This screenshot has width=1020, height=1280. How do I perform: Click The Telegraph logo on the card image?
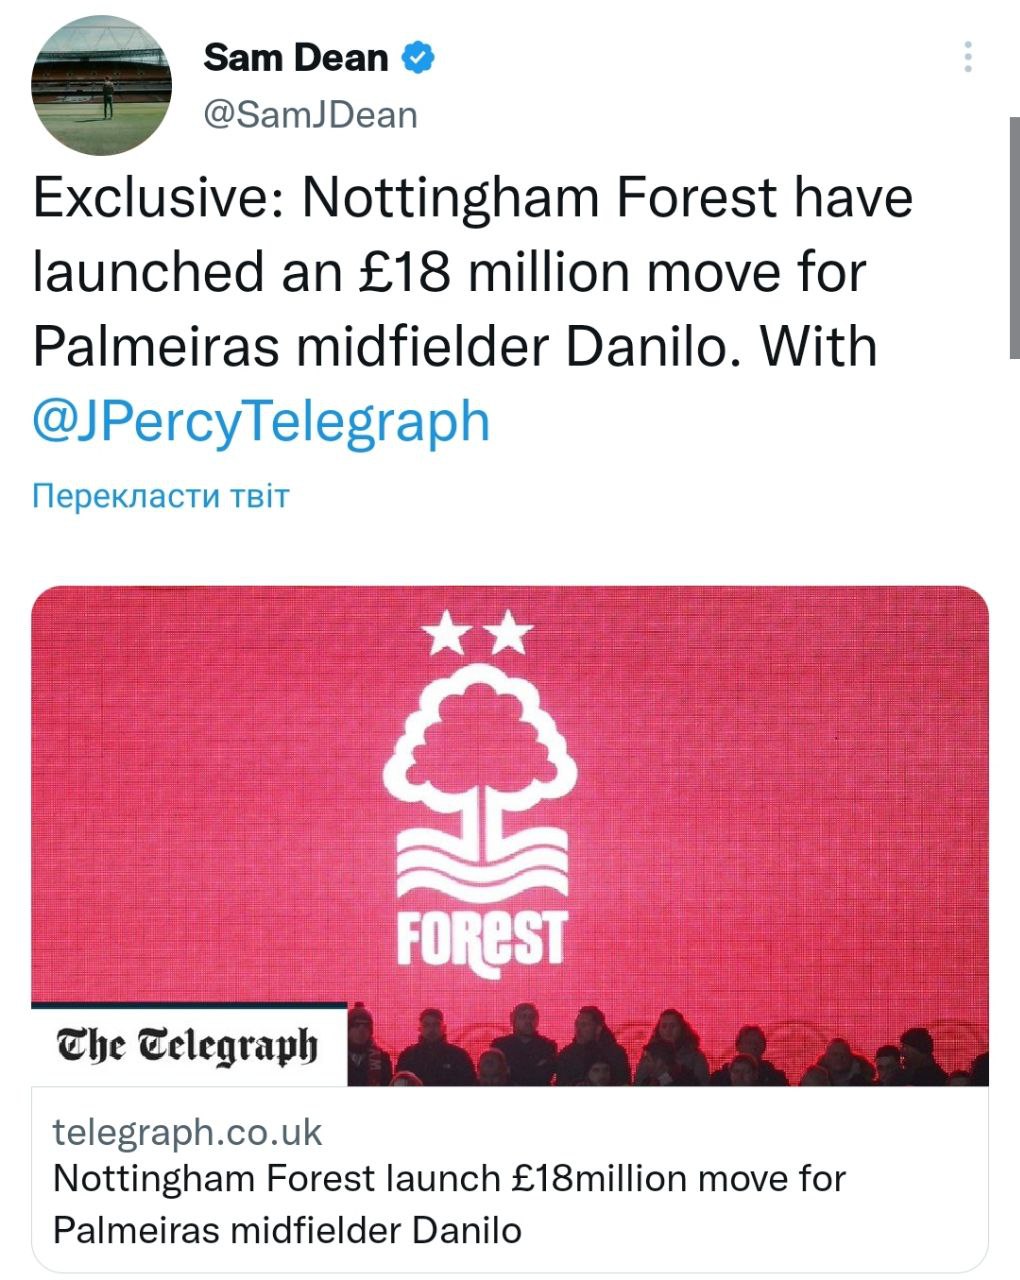(x=189, y=1045)
